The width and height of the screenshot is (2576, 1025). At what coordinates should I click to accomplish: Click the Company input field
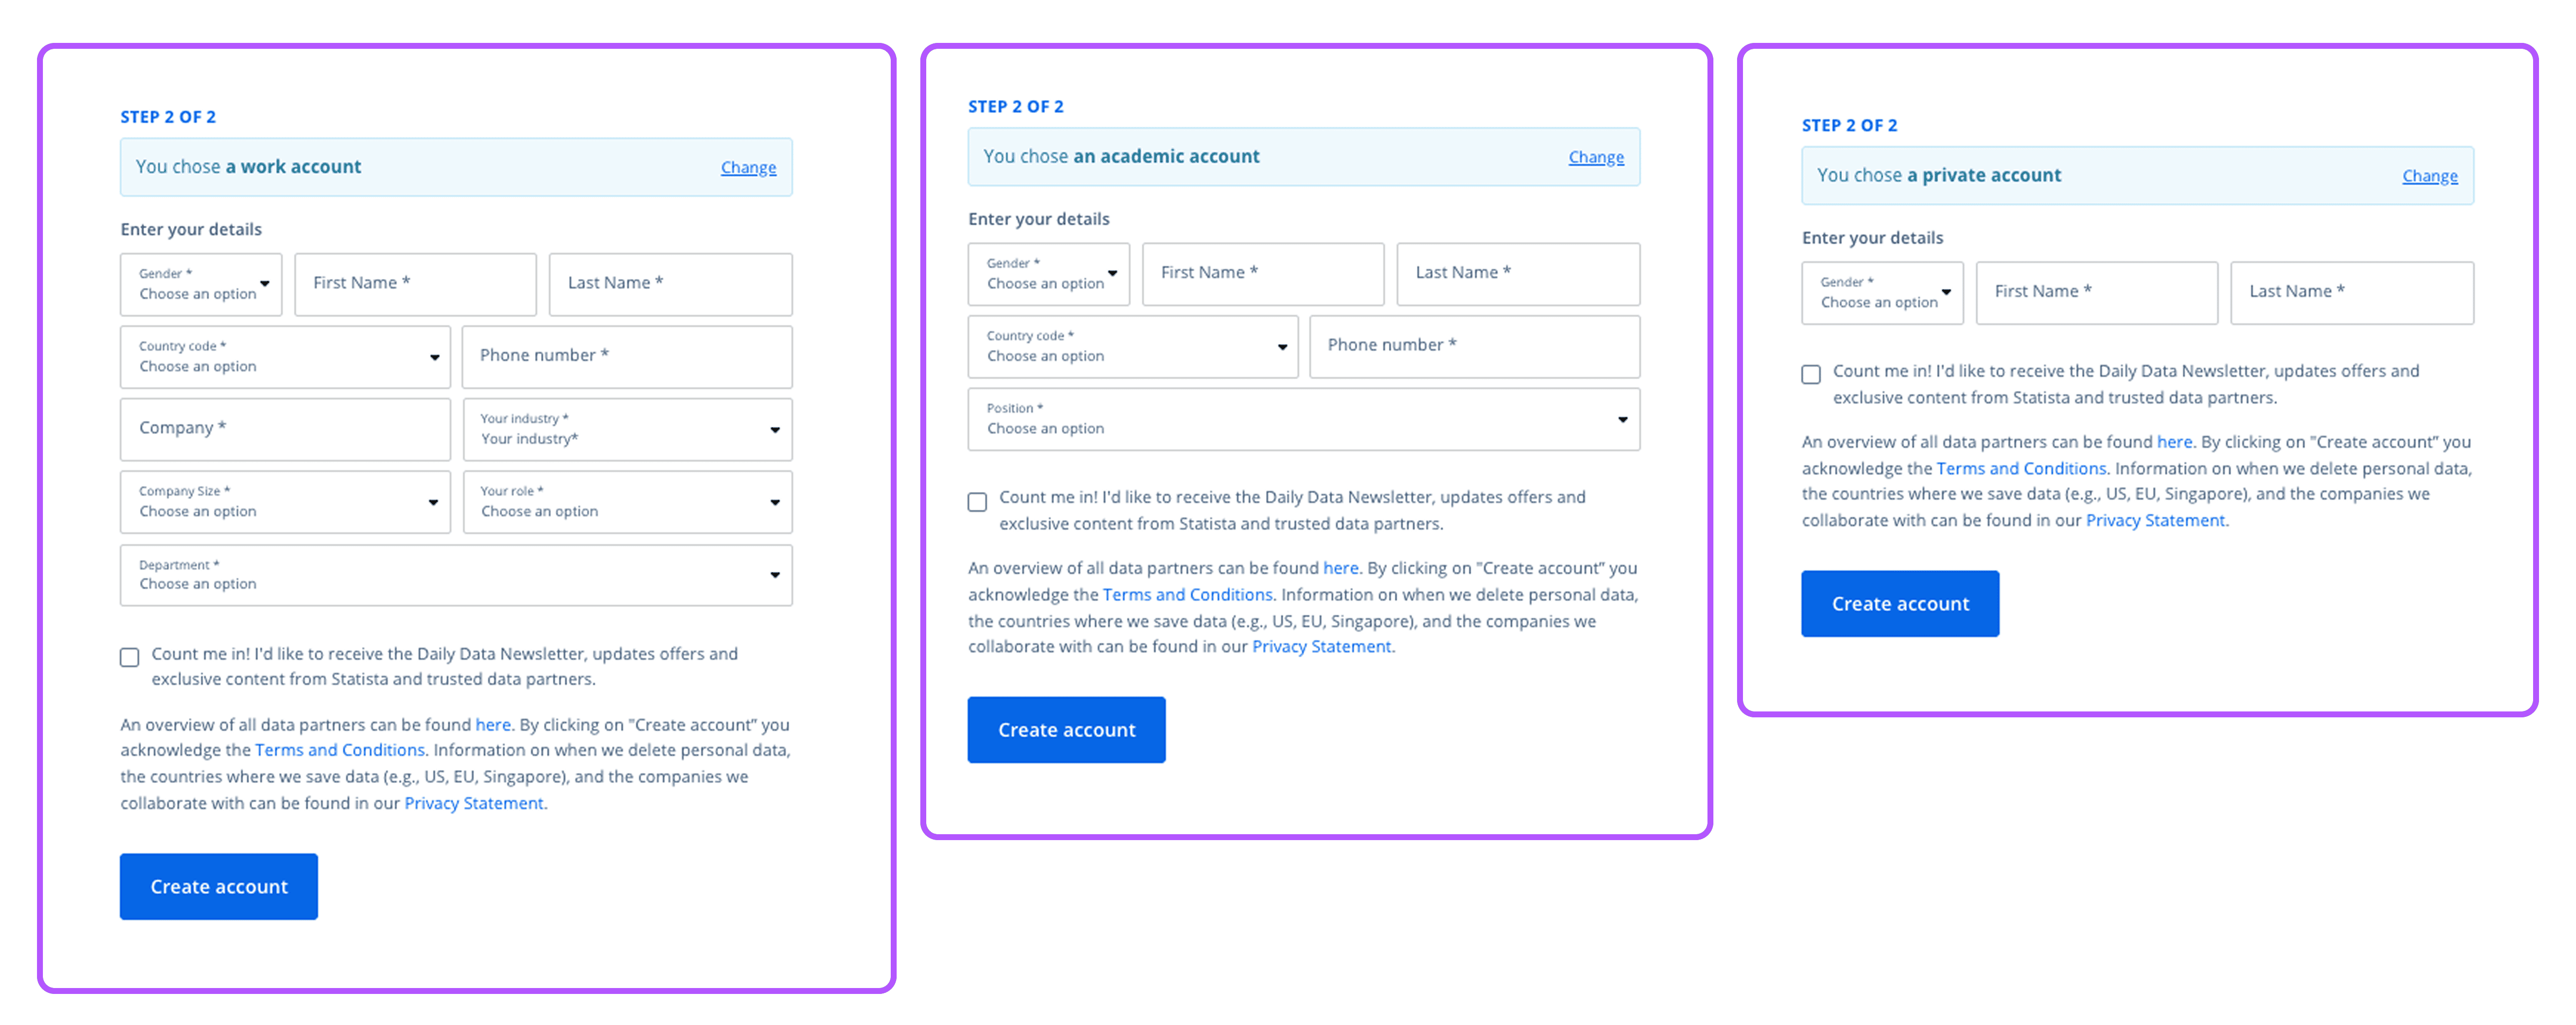[285, 429]
